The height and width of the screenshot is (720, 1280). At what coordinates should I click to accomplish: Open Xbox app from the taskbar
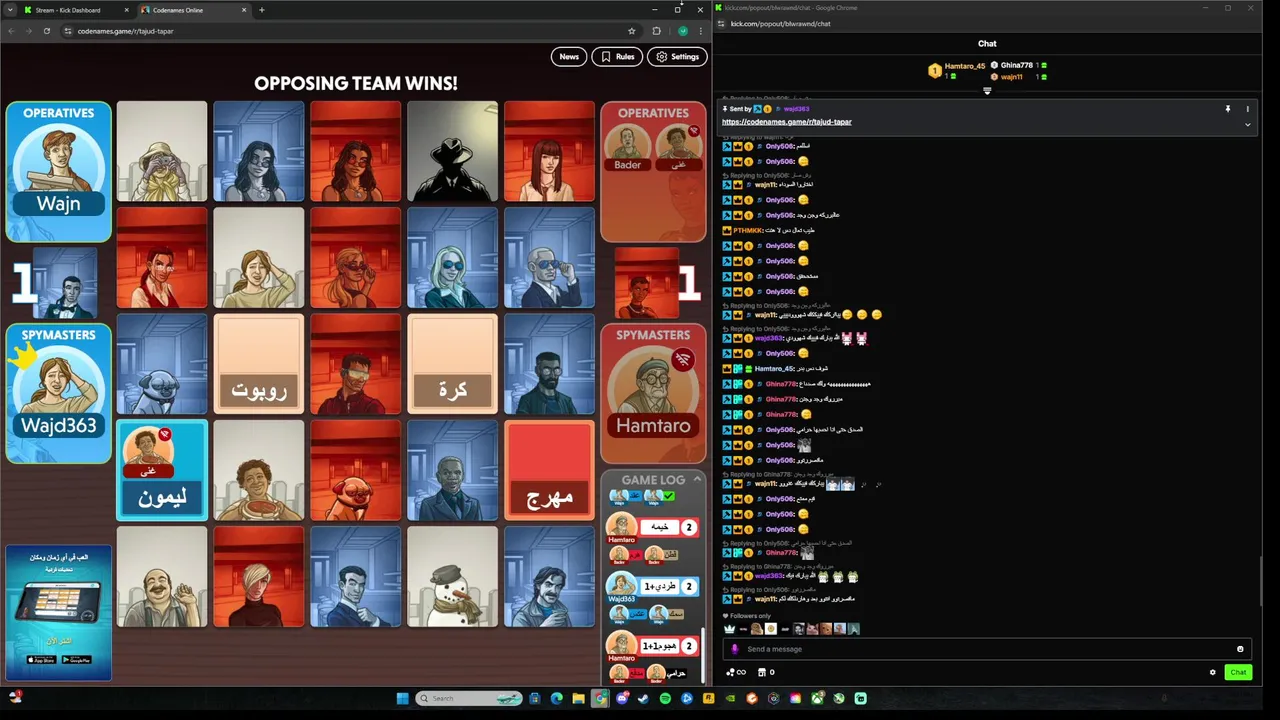pos(817,698)
